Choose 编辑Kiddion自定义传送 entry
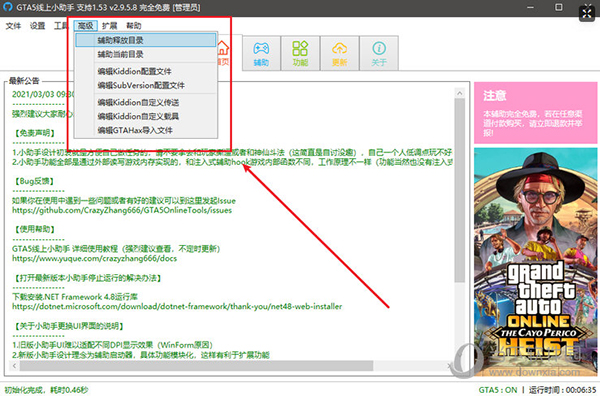Viewport: 600px width, 396px height. (146, 102)
